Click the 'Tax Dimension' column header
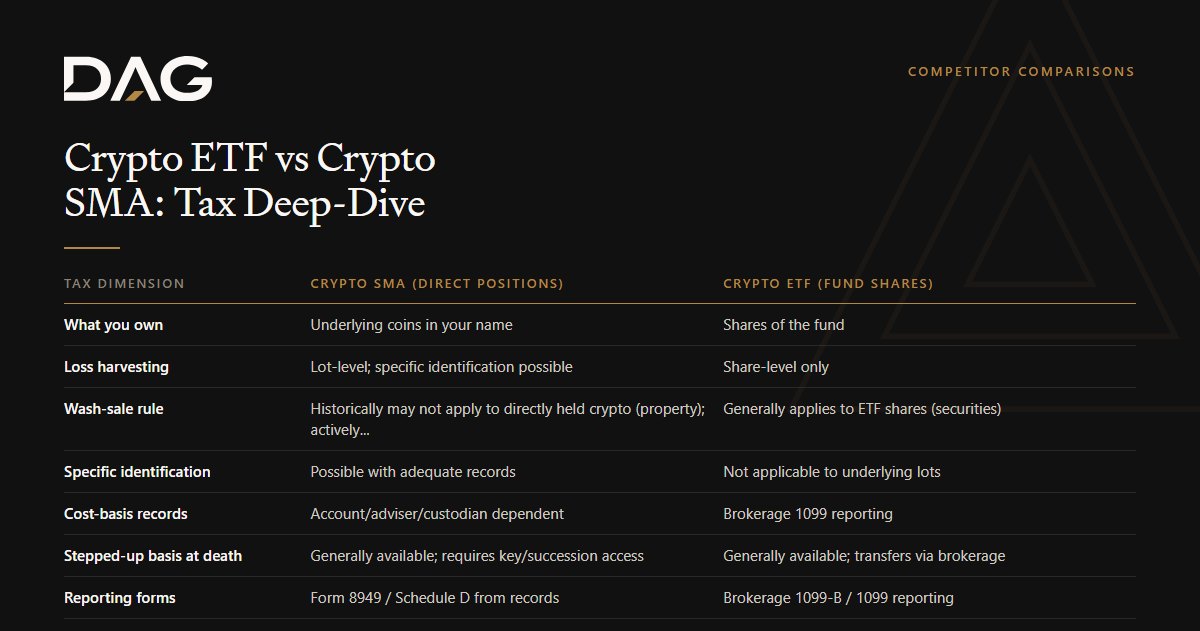 (x=124, y=284)
